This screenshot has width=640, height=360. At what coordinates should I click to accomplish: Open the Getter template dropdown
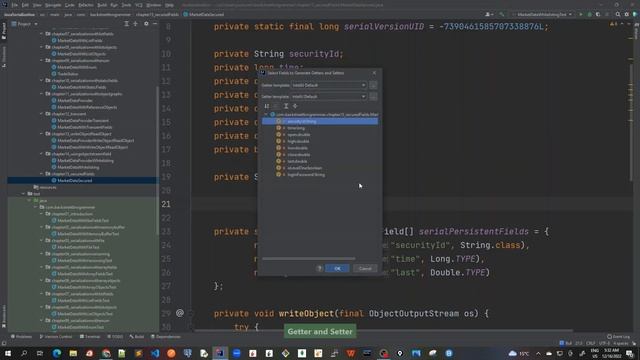[x=329, y=85]
